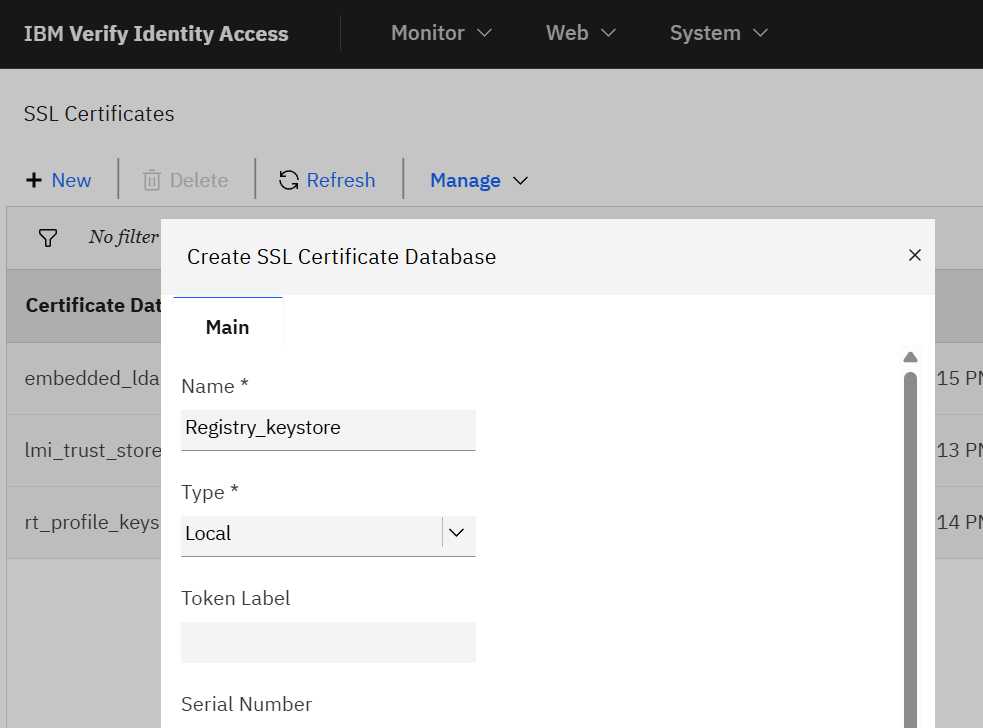Click the Token Label input field
This screenshot has width=983, height=728.
pos(328,642)
